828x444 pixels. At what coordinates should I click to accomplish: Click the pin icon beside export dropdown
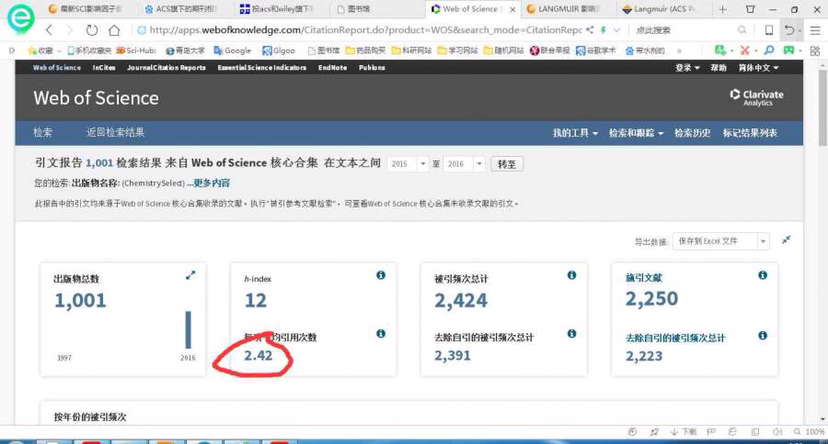coord(786,240)
